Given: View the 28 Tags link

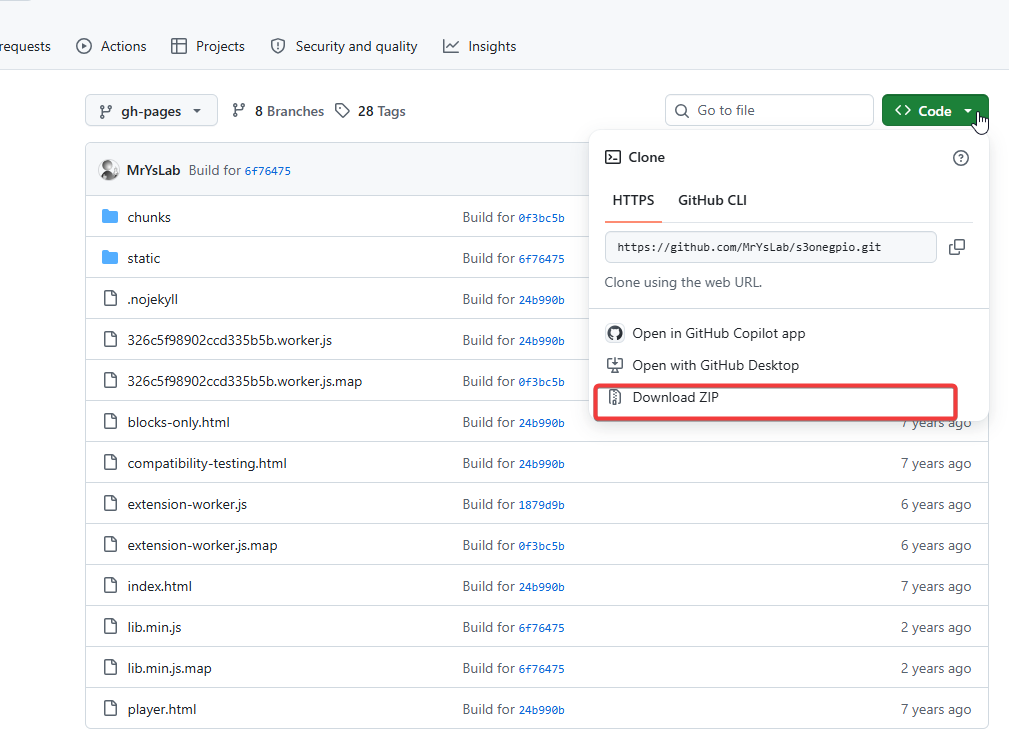Looking at the screenshot, I should click(371, 111).
